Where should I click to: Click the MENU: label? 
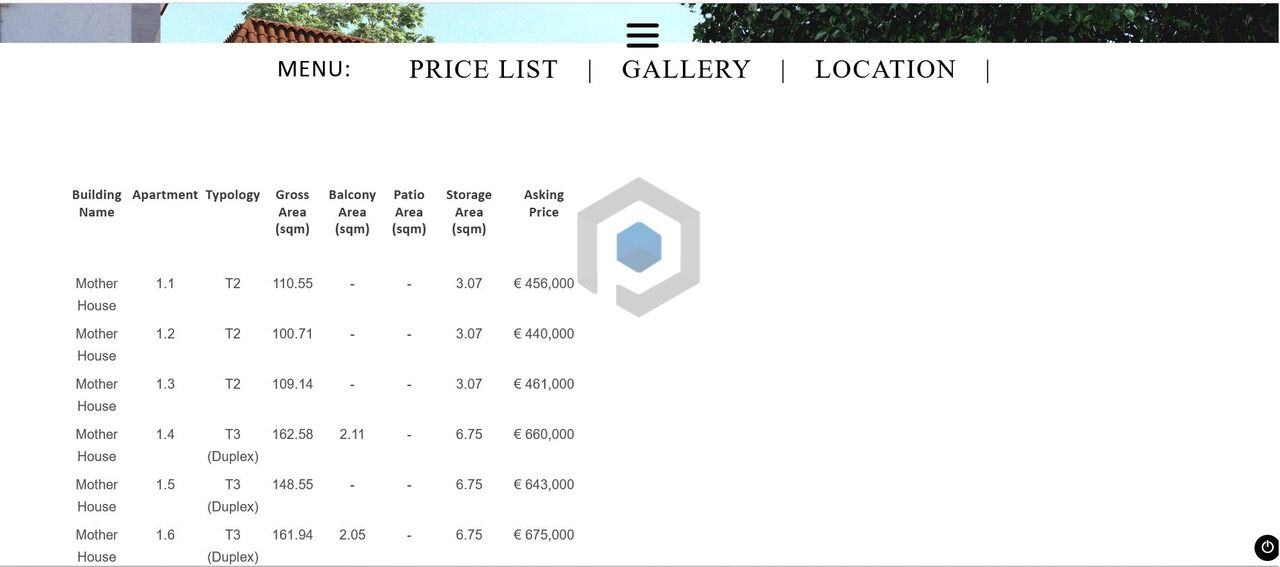pyautogui.click(x=314, y=69)
